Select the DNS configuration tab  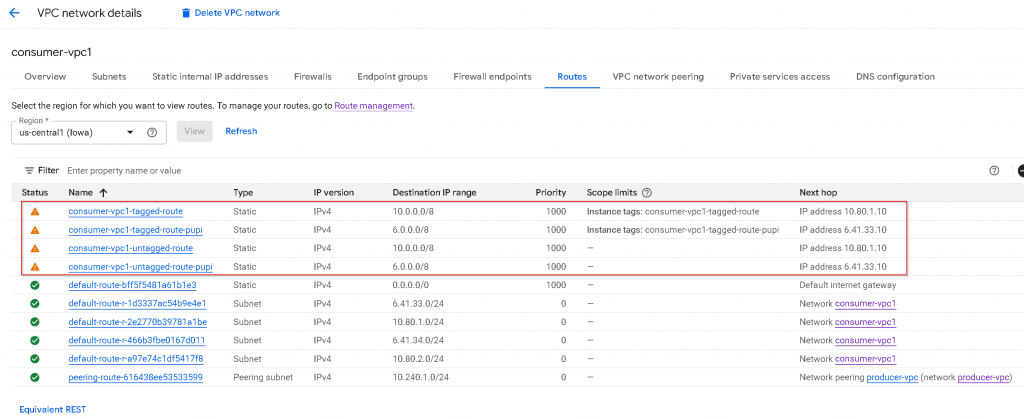[x=895, y=77]
